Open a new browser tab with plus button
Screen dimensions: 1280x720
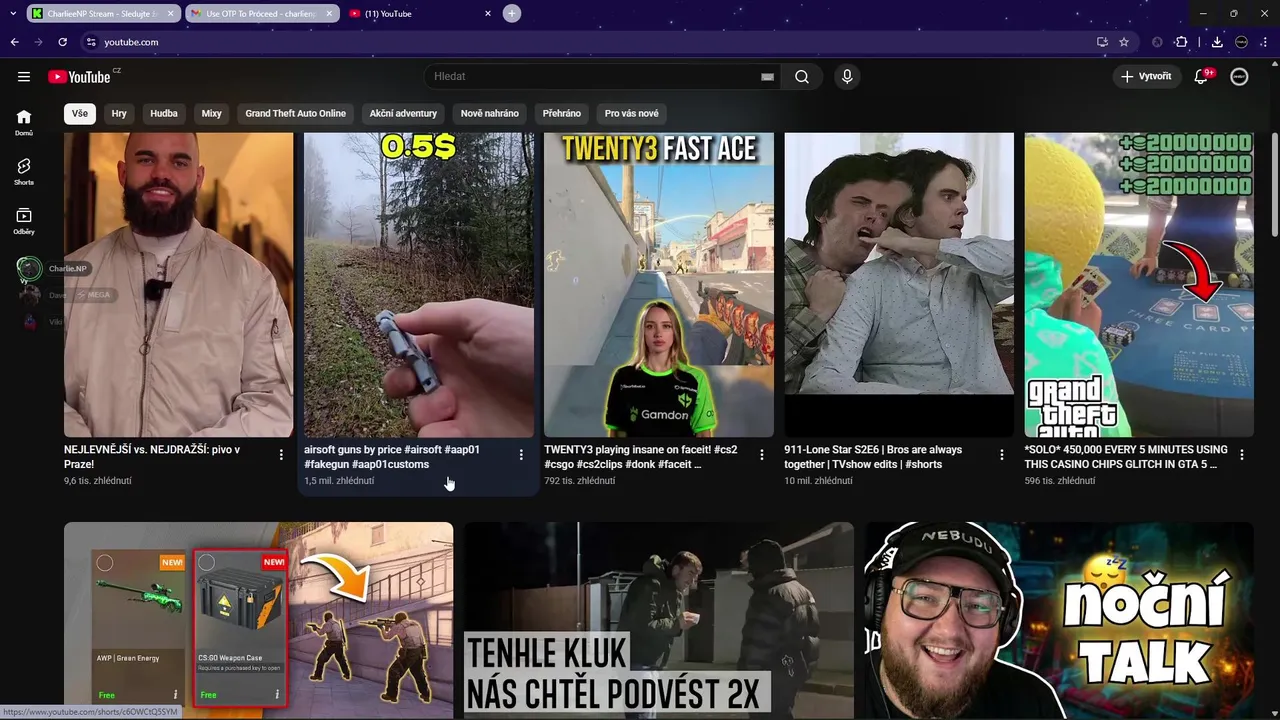click(x=511, y=14)
